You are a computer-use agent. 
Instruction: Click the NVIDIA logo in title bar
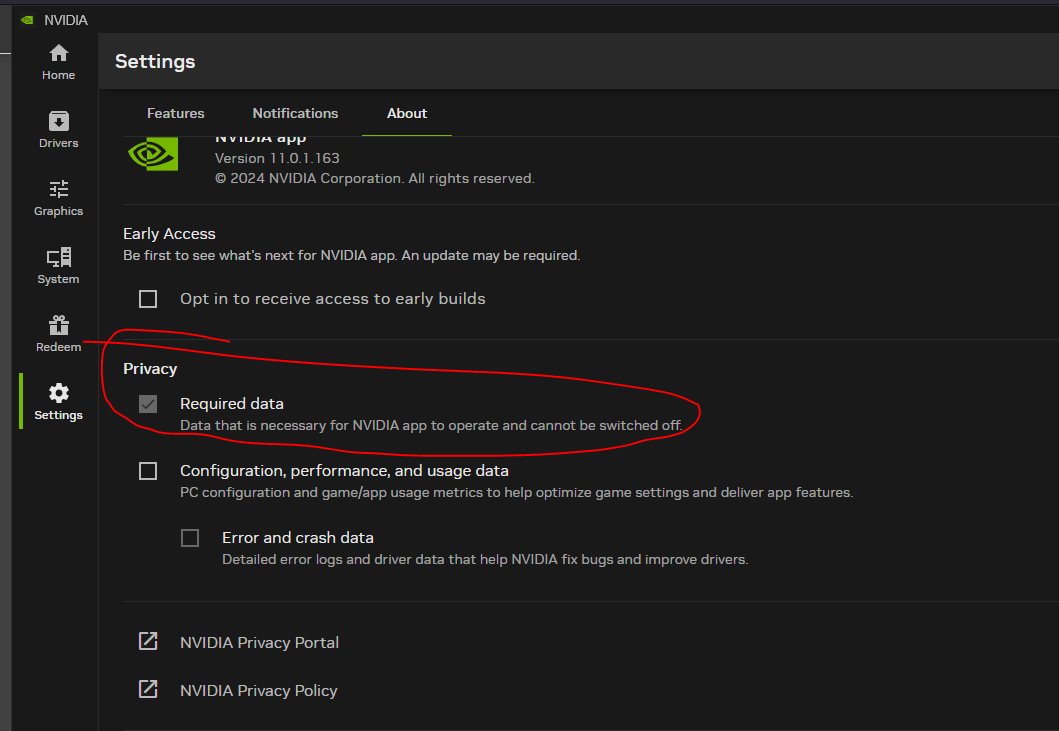pyautogui.click(x=27, y=20)
